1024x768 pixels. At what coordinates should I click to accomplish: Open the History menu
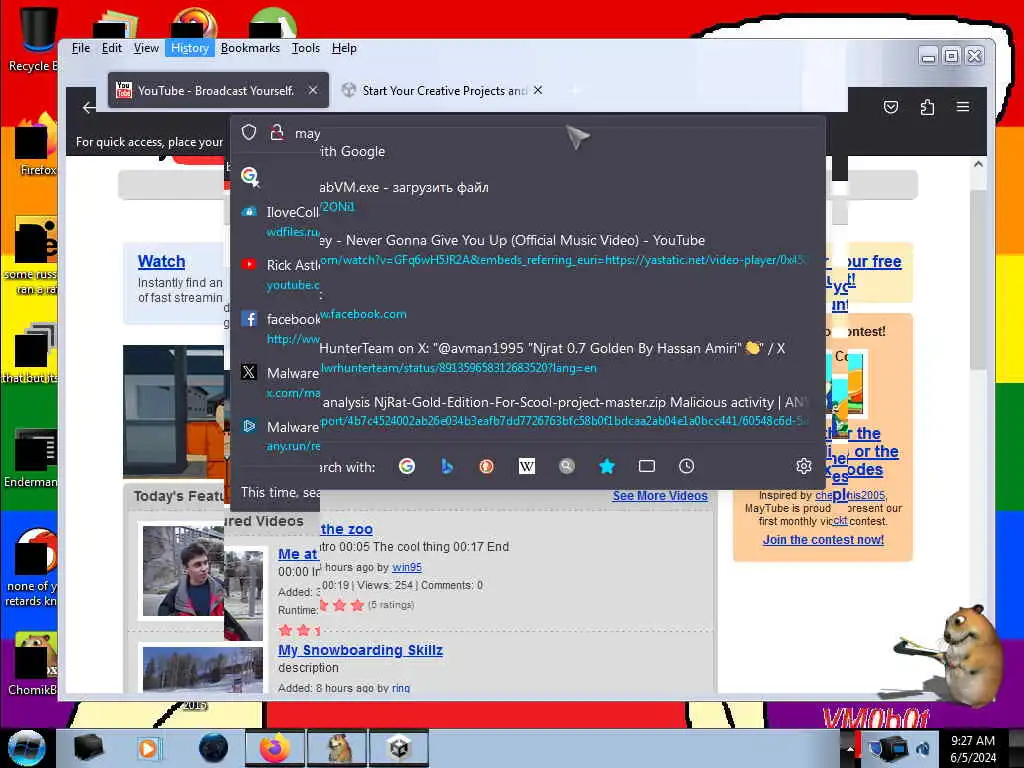click(189, 48)
